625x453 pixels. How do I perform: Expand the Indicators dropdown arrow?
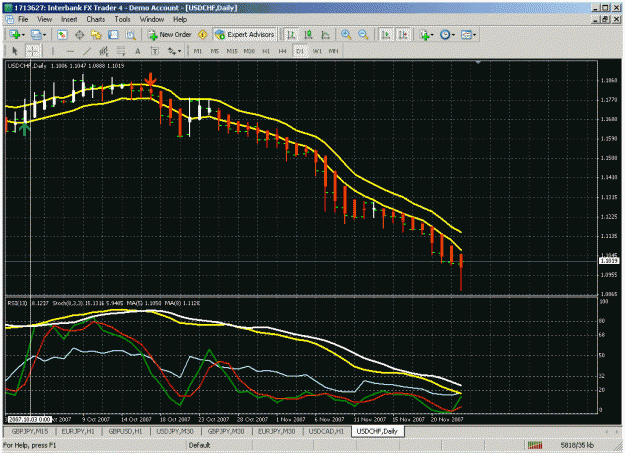[432, 35]
